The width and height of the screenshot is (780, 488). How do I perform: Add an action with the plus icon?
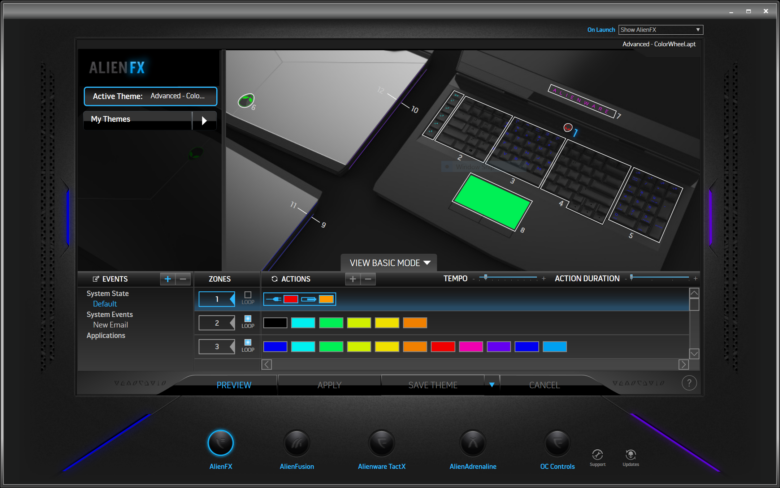pos(353,279)
